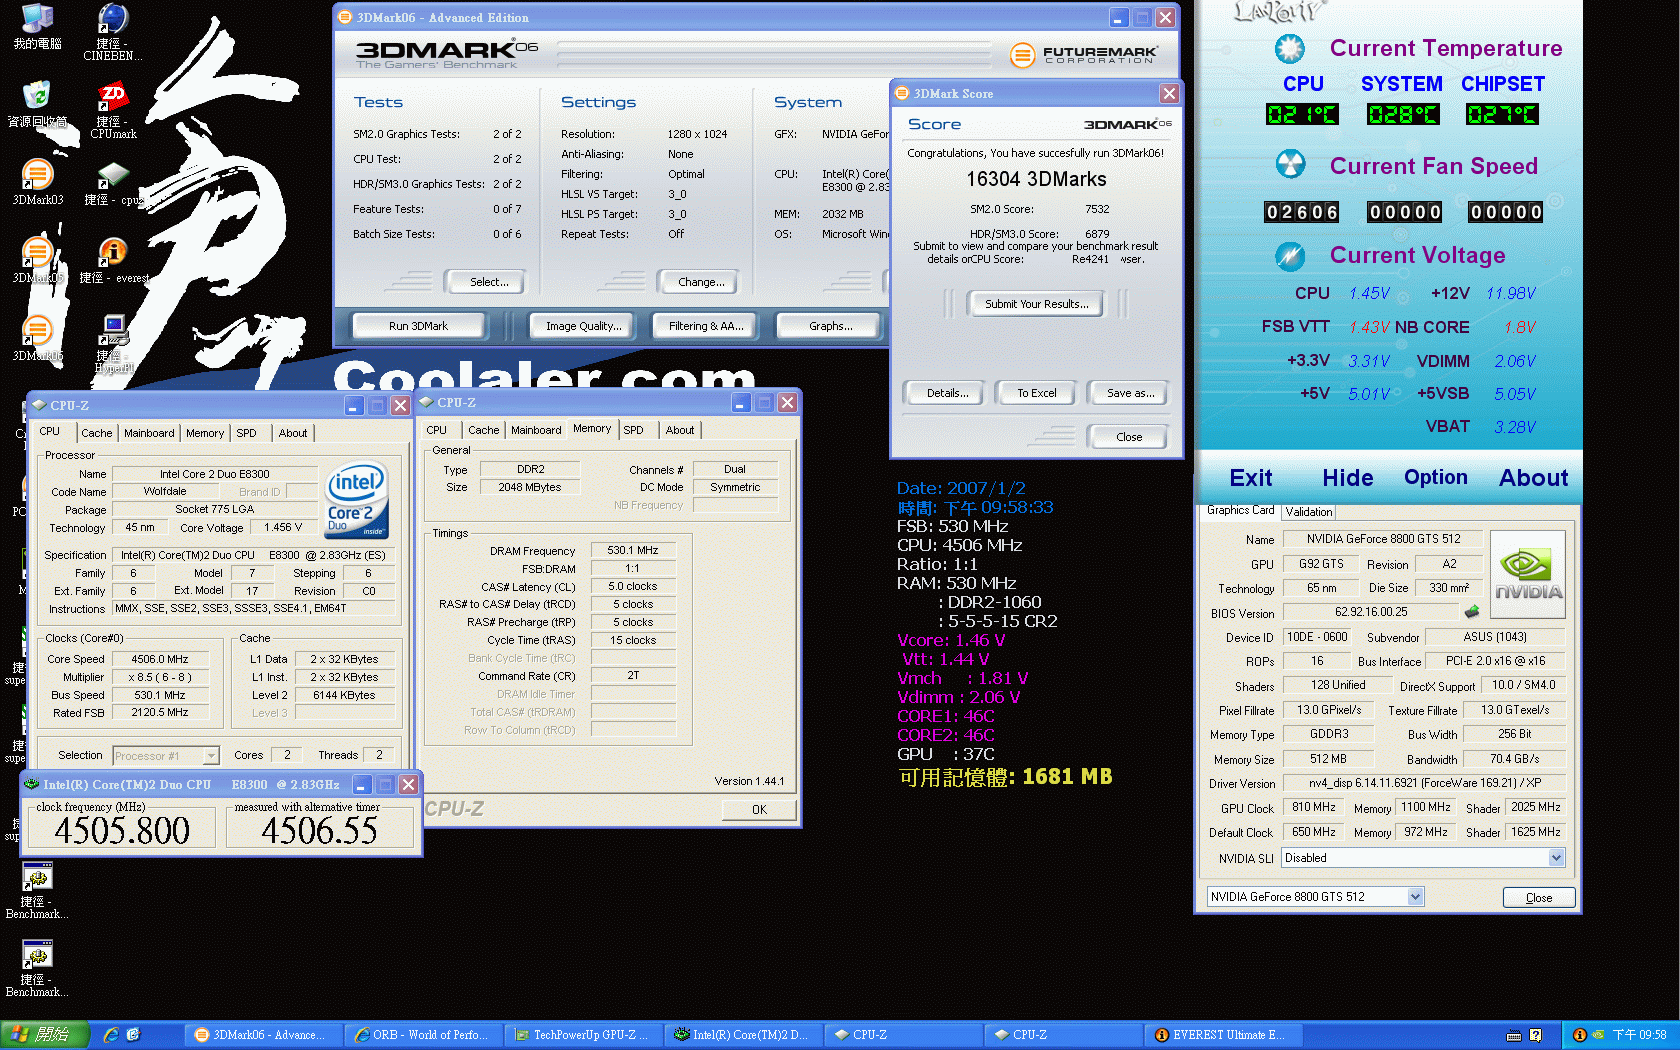This screenshot has width=1680, height=1050.
Task: Open Filtering & AA settings button
Action: tap(706, 326)
